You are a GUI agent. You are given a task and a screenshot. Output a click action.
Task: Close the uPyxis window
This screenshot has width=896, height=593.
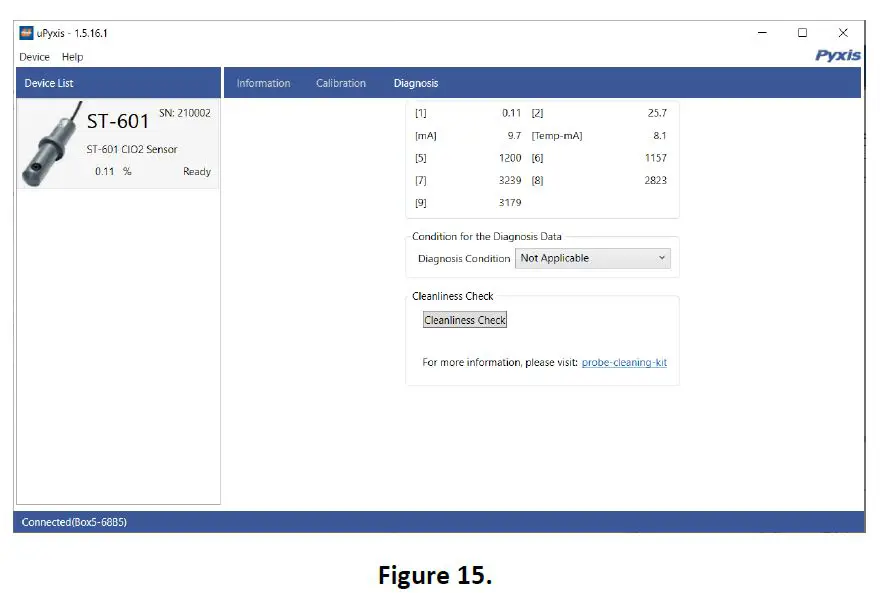tap(843, 33)
